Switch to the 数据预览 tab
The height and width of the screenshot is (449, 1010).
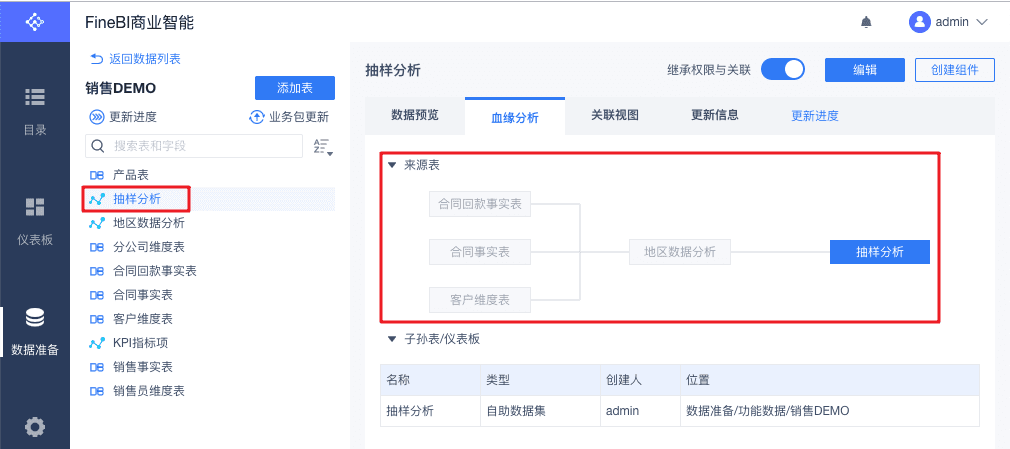[x=414, y=115]
